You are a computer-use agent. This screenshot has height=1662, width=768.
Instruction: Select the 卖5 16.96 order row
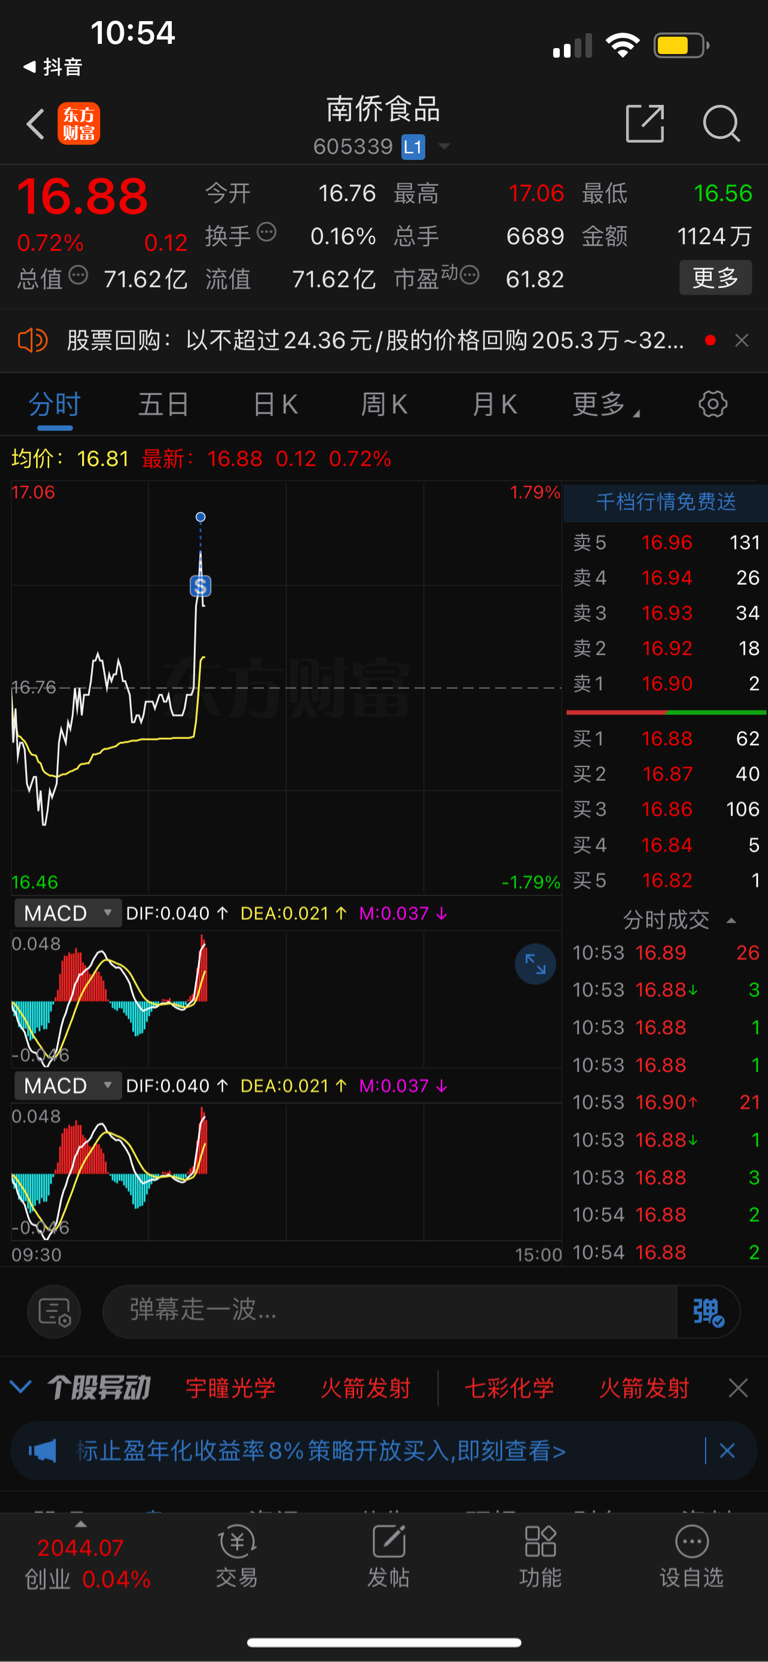(x=666, y=543)
